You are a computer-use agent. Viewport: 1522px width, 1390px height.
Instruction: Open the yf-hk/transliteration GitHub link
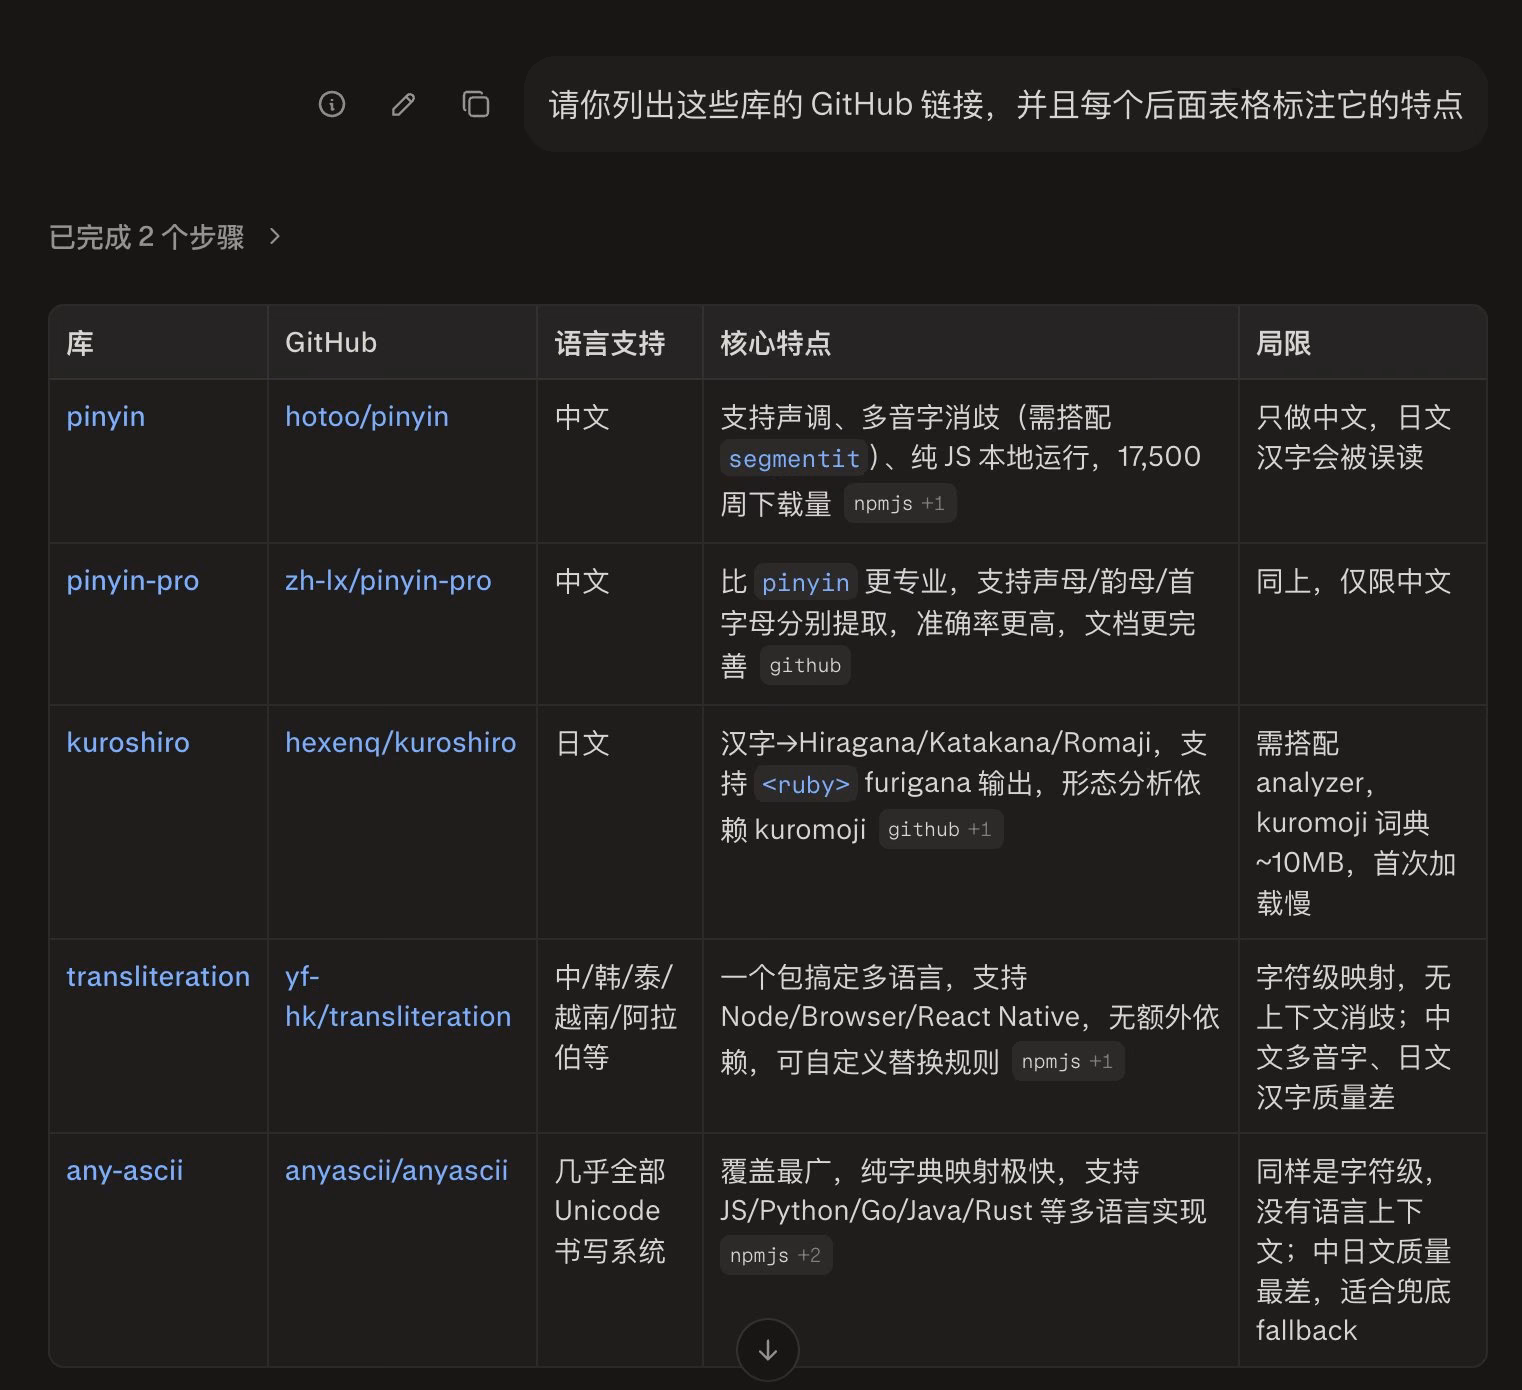click(x=398, y=996)
